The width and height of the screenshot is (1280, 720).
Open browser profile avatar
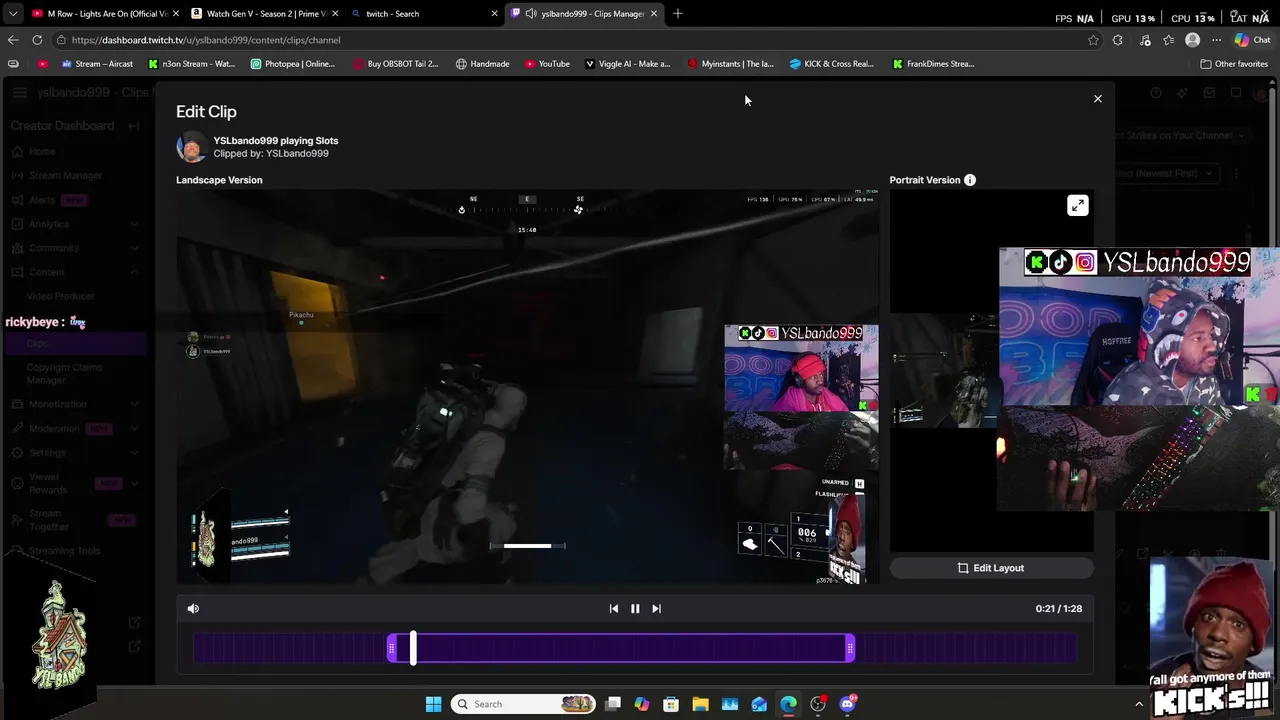click(1192, 40)
